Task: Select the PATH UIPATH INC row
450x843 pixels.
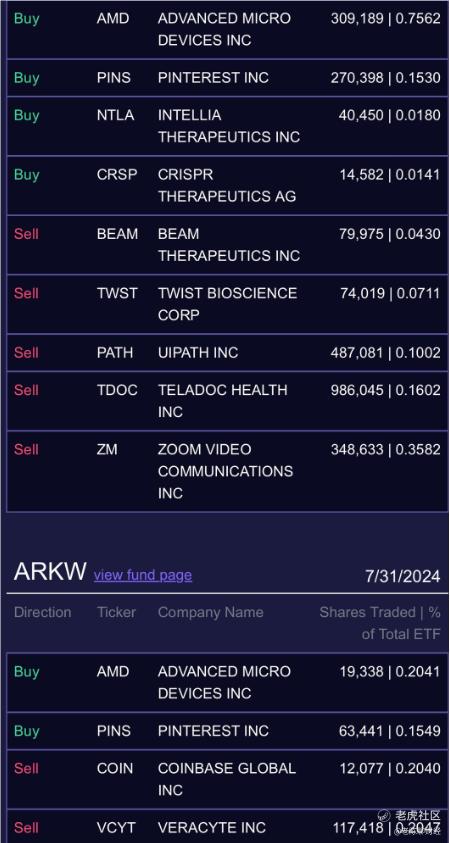Action: coord(227,353)
